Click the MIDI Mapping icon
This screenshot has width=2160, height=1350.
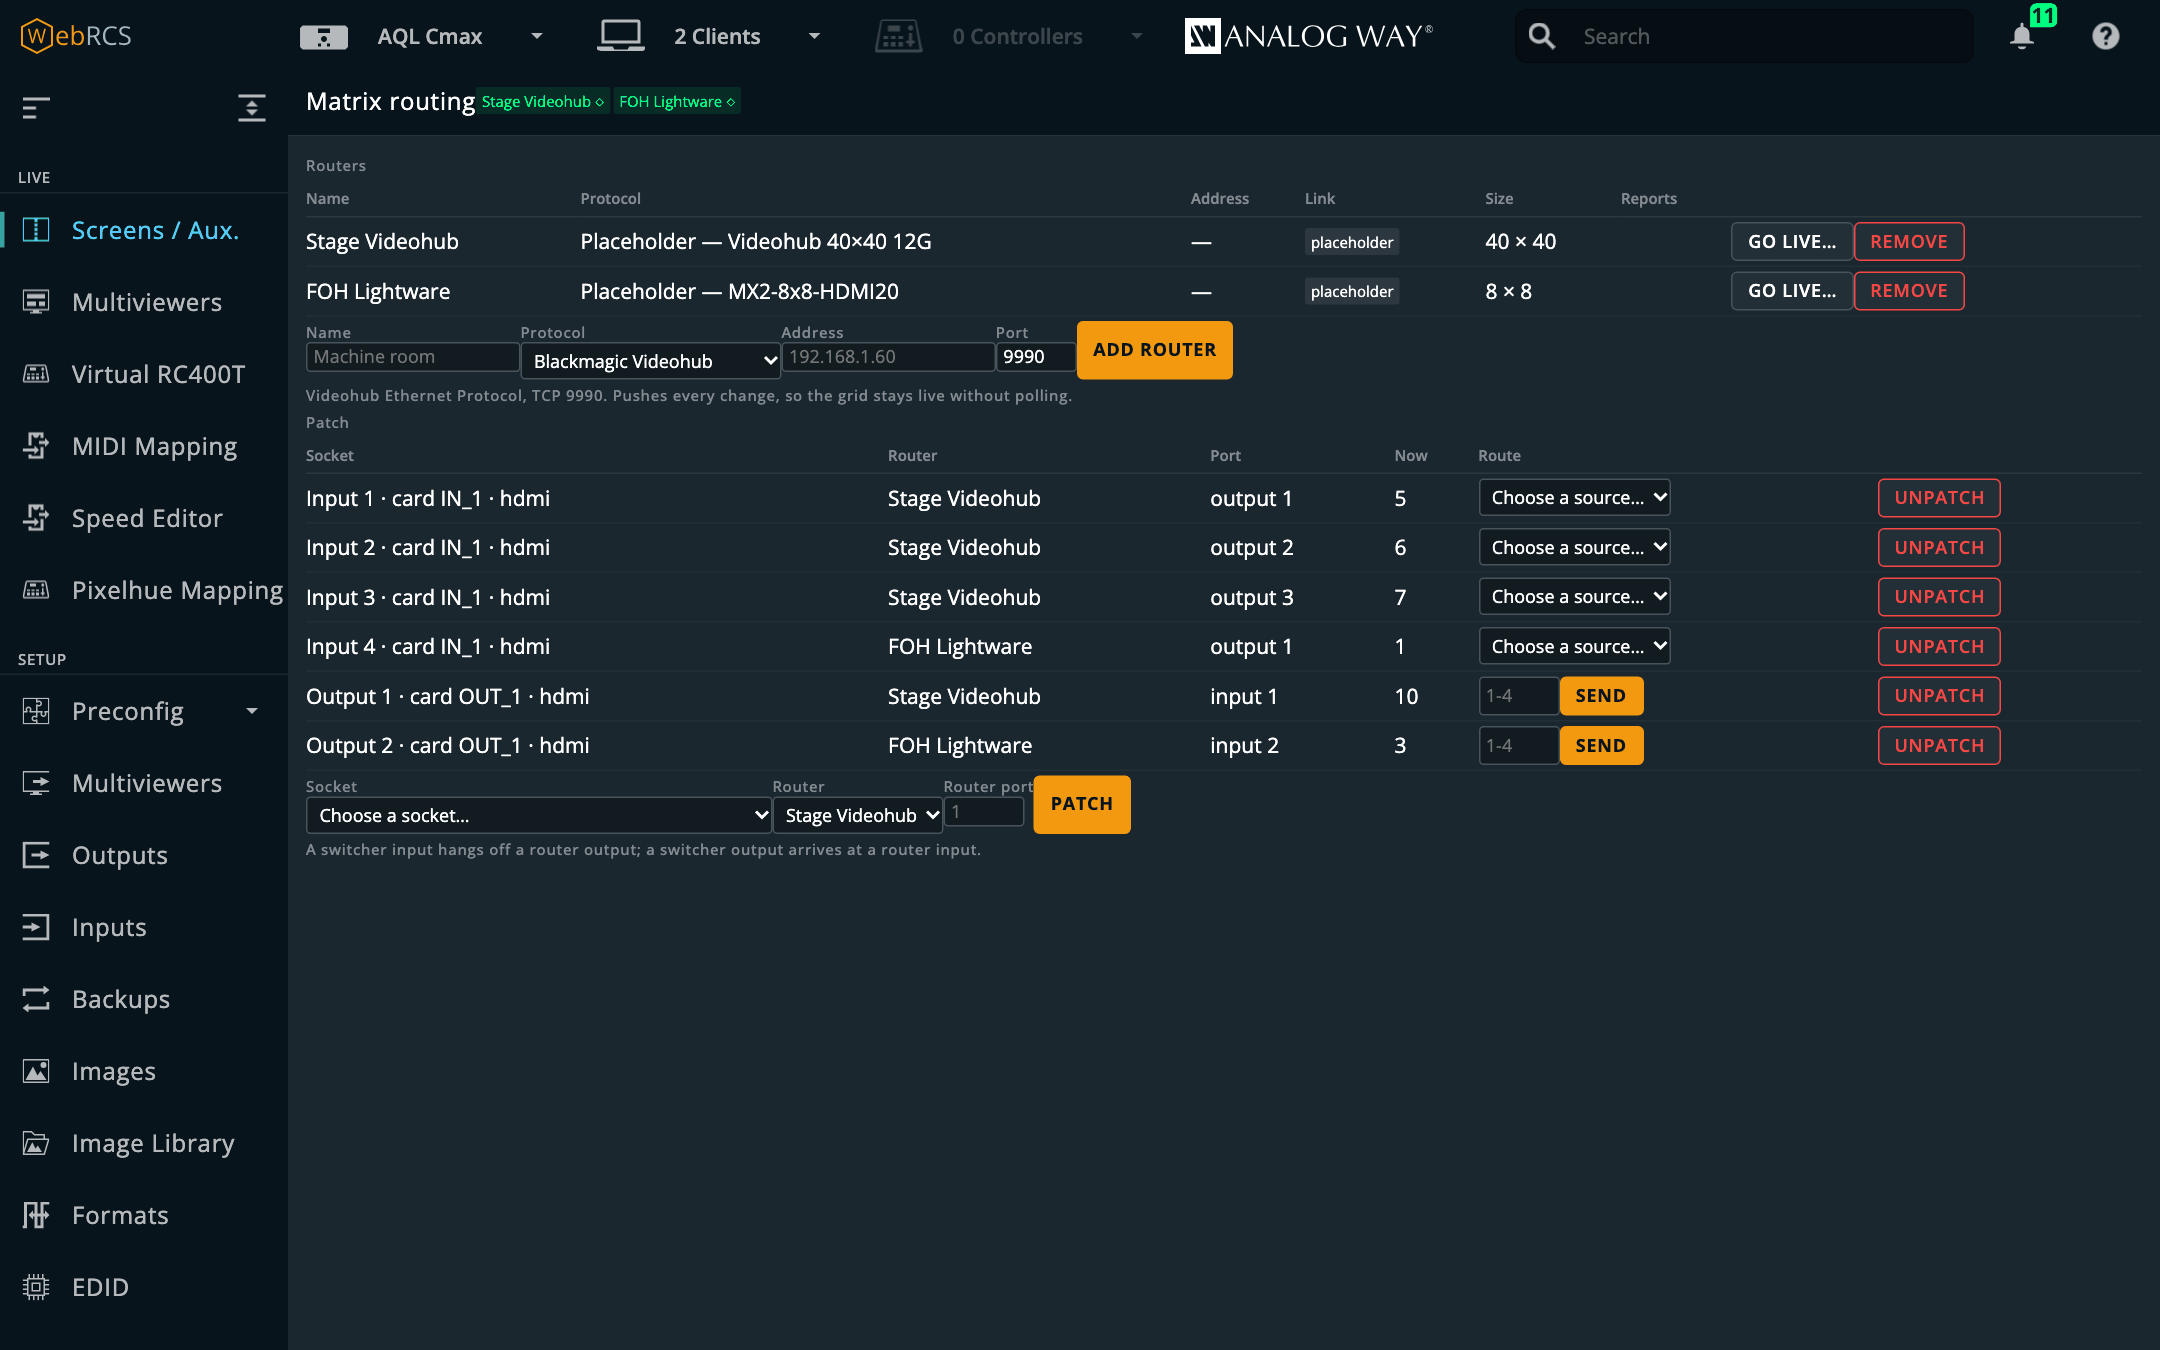36,446
